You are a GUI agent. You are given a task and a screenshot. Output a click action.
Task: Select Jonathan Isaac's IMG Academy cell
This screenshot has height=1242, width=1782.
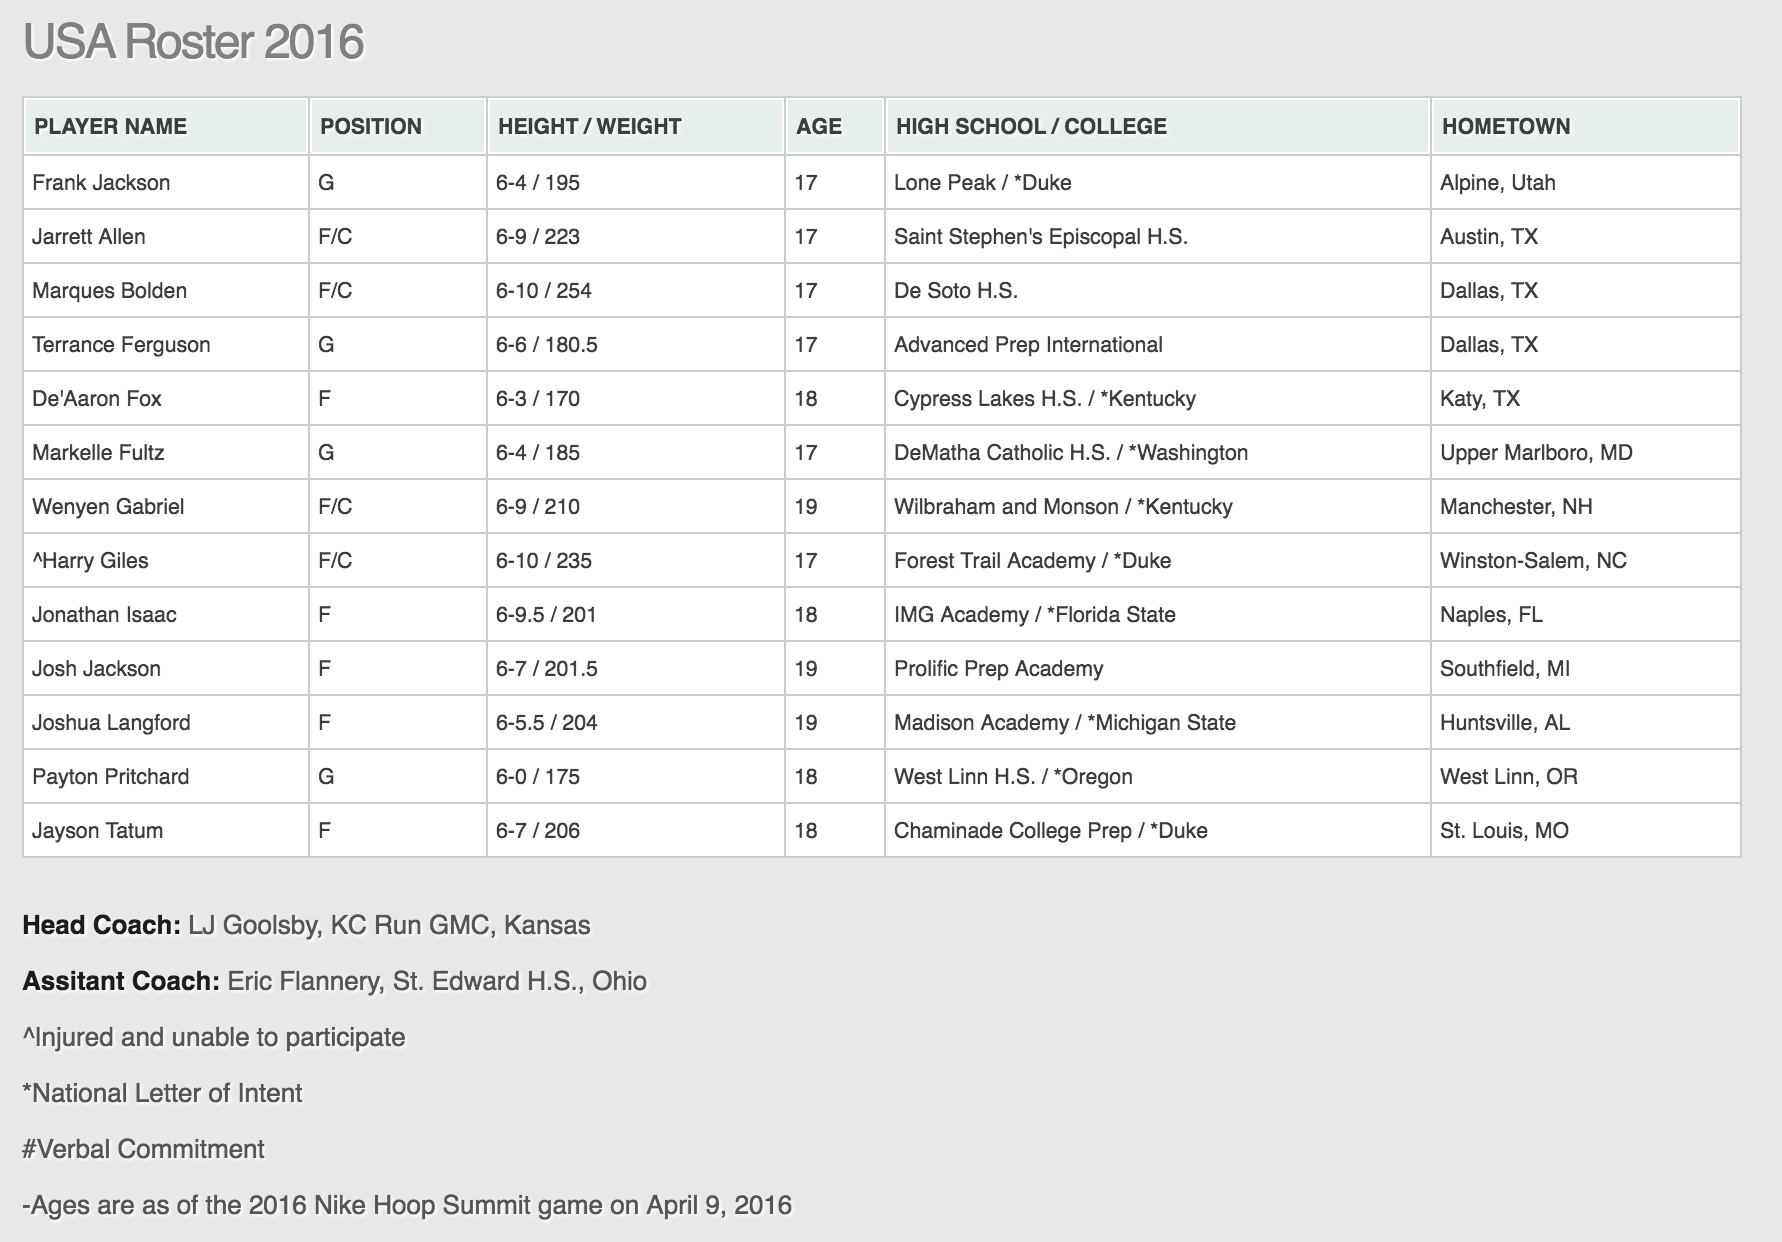(x=1035, y=615)
